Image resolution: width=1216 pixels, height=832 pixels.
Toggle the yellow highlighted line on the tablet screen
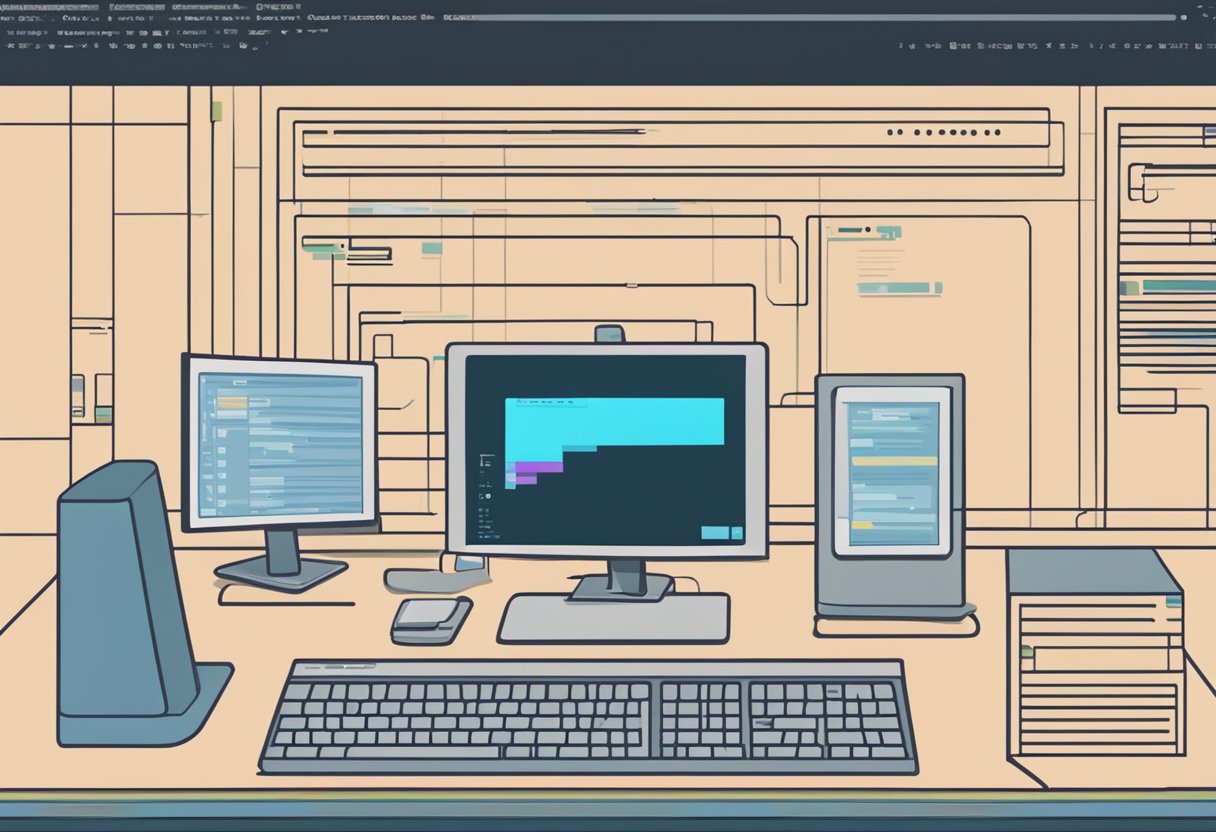[x=895, y=461]
